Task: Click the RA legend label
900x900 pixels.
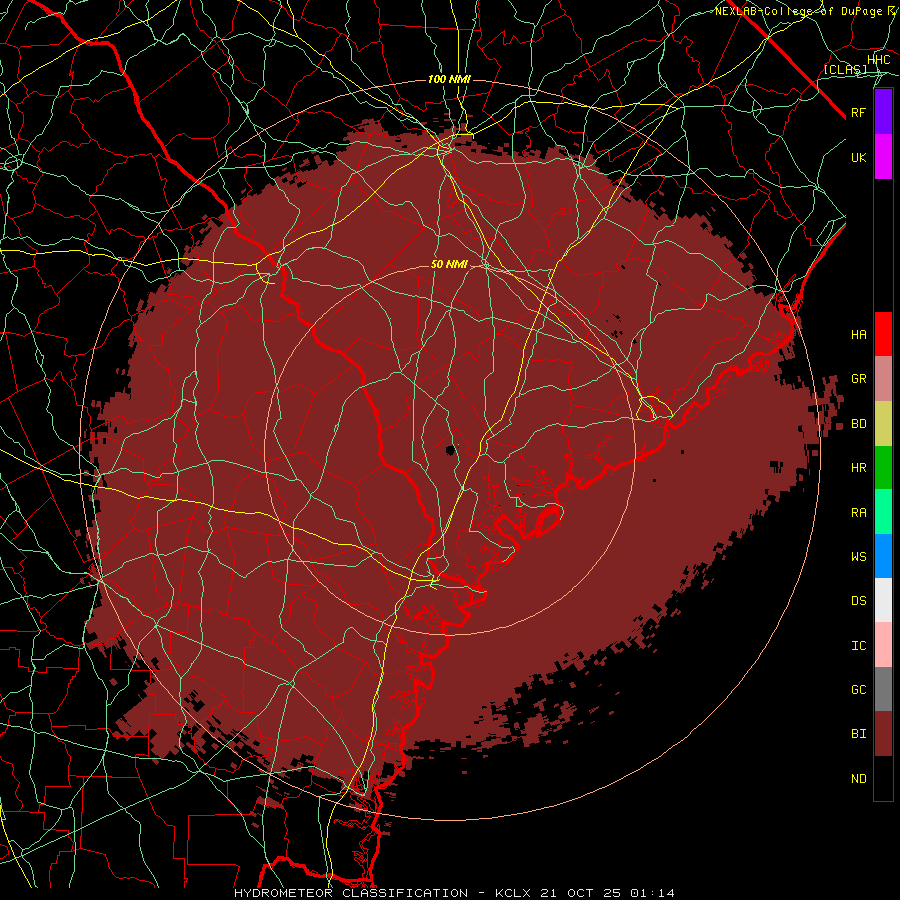Action: (x=858, y=513)
